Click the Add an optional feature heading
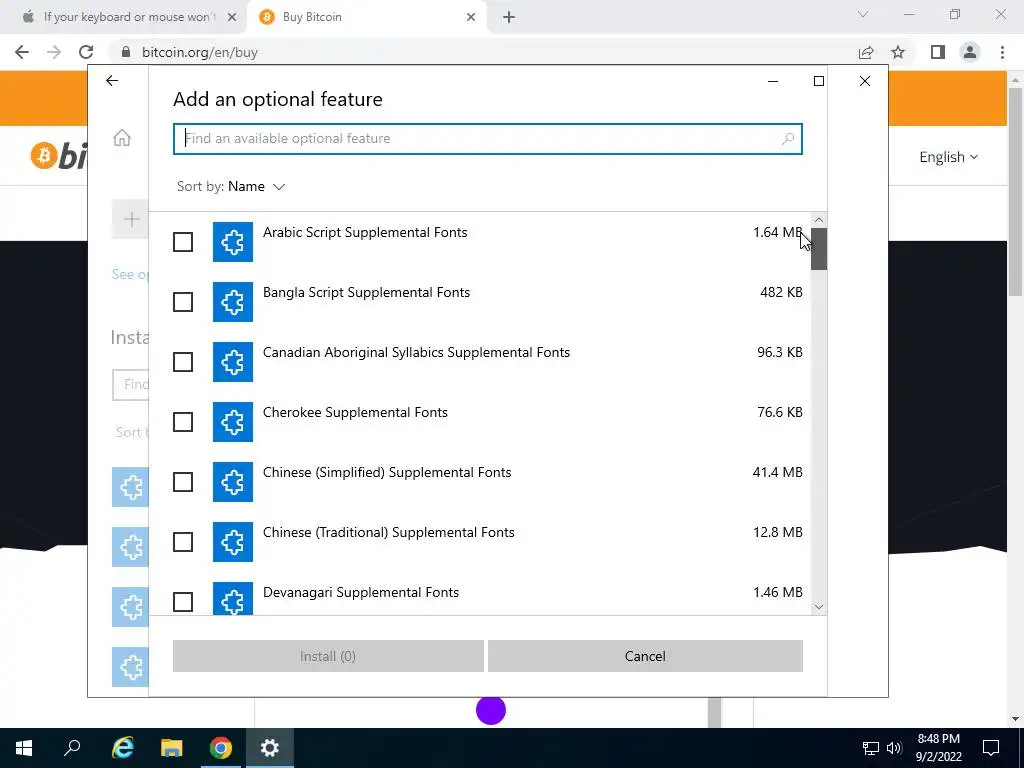This screenshot has height=768, width=1024. 278,100
